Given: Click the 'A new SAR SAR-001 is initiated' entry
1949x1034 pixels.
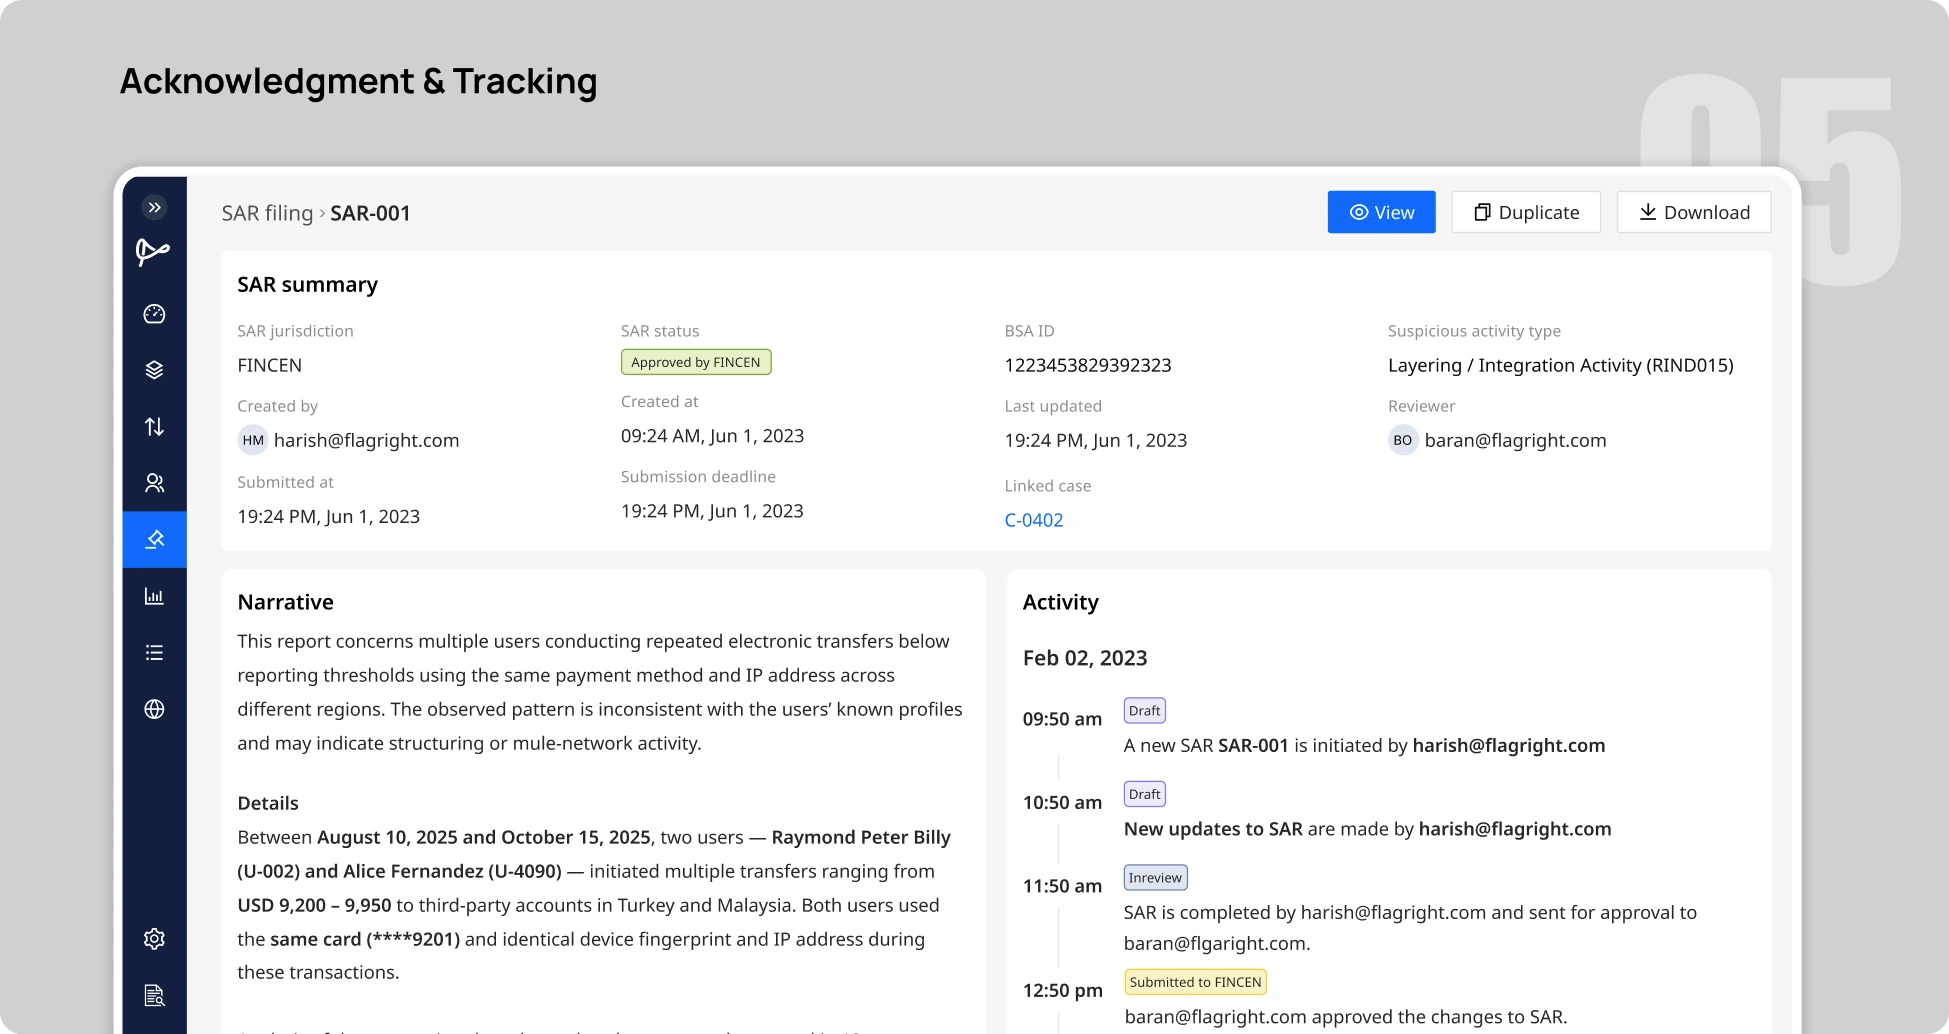Looking at the screenshot, I should [x=1364, y=745].
